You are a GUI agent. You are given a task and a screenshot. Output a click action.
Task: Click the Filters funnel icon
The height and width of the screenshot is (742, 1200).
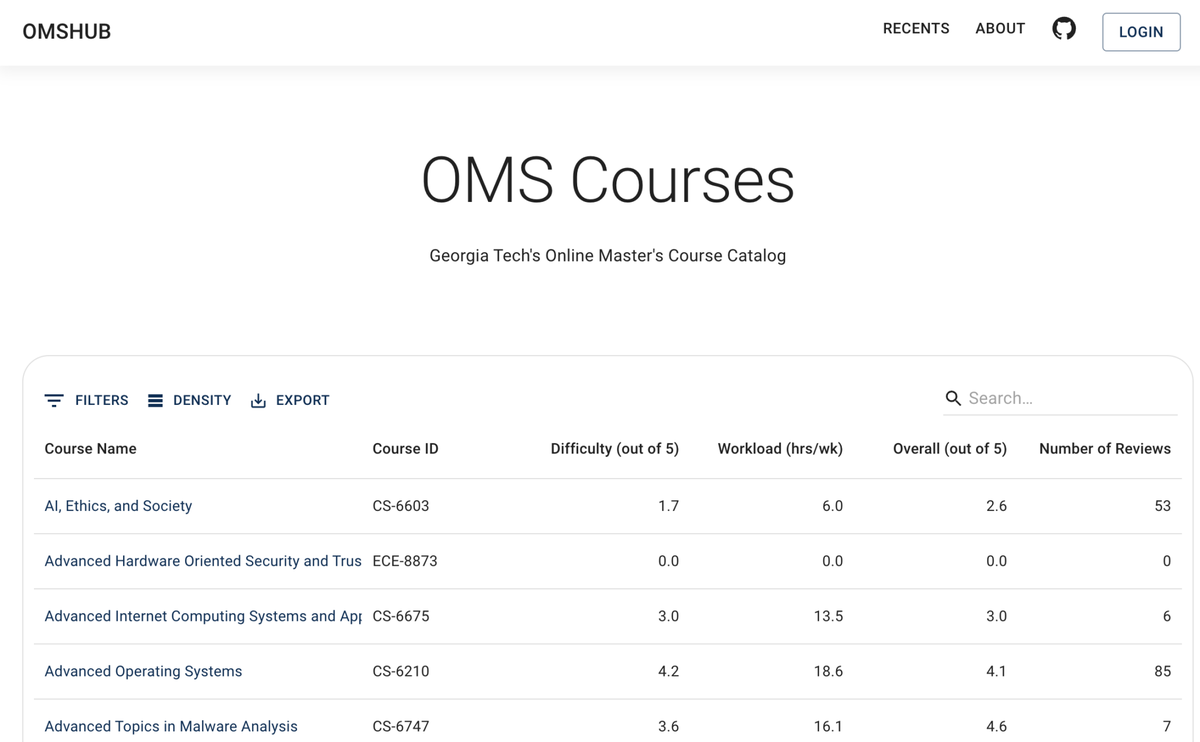point(54,401)
